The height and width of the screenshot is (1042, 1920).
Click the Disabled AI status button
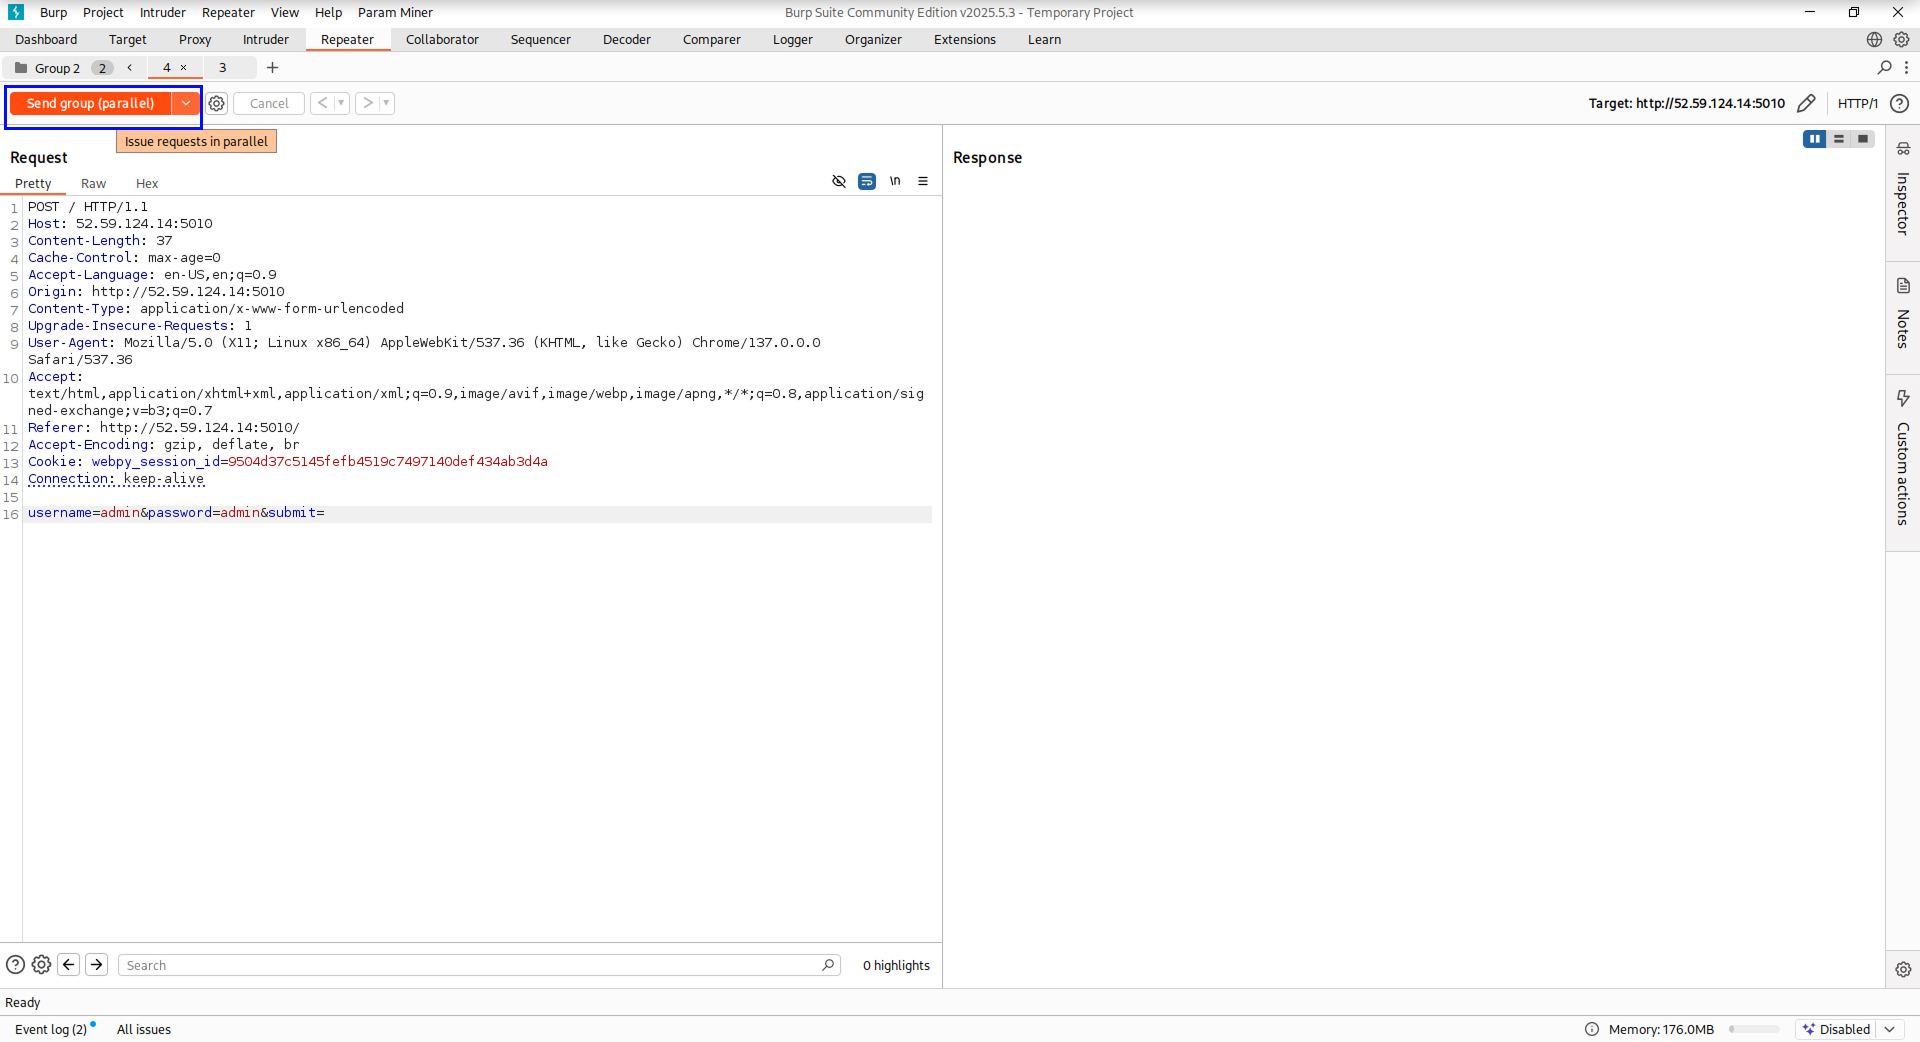1836,1029
